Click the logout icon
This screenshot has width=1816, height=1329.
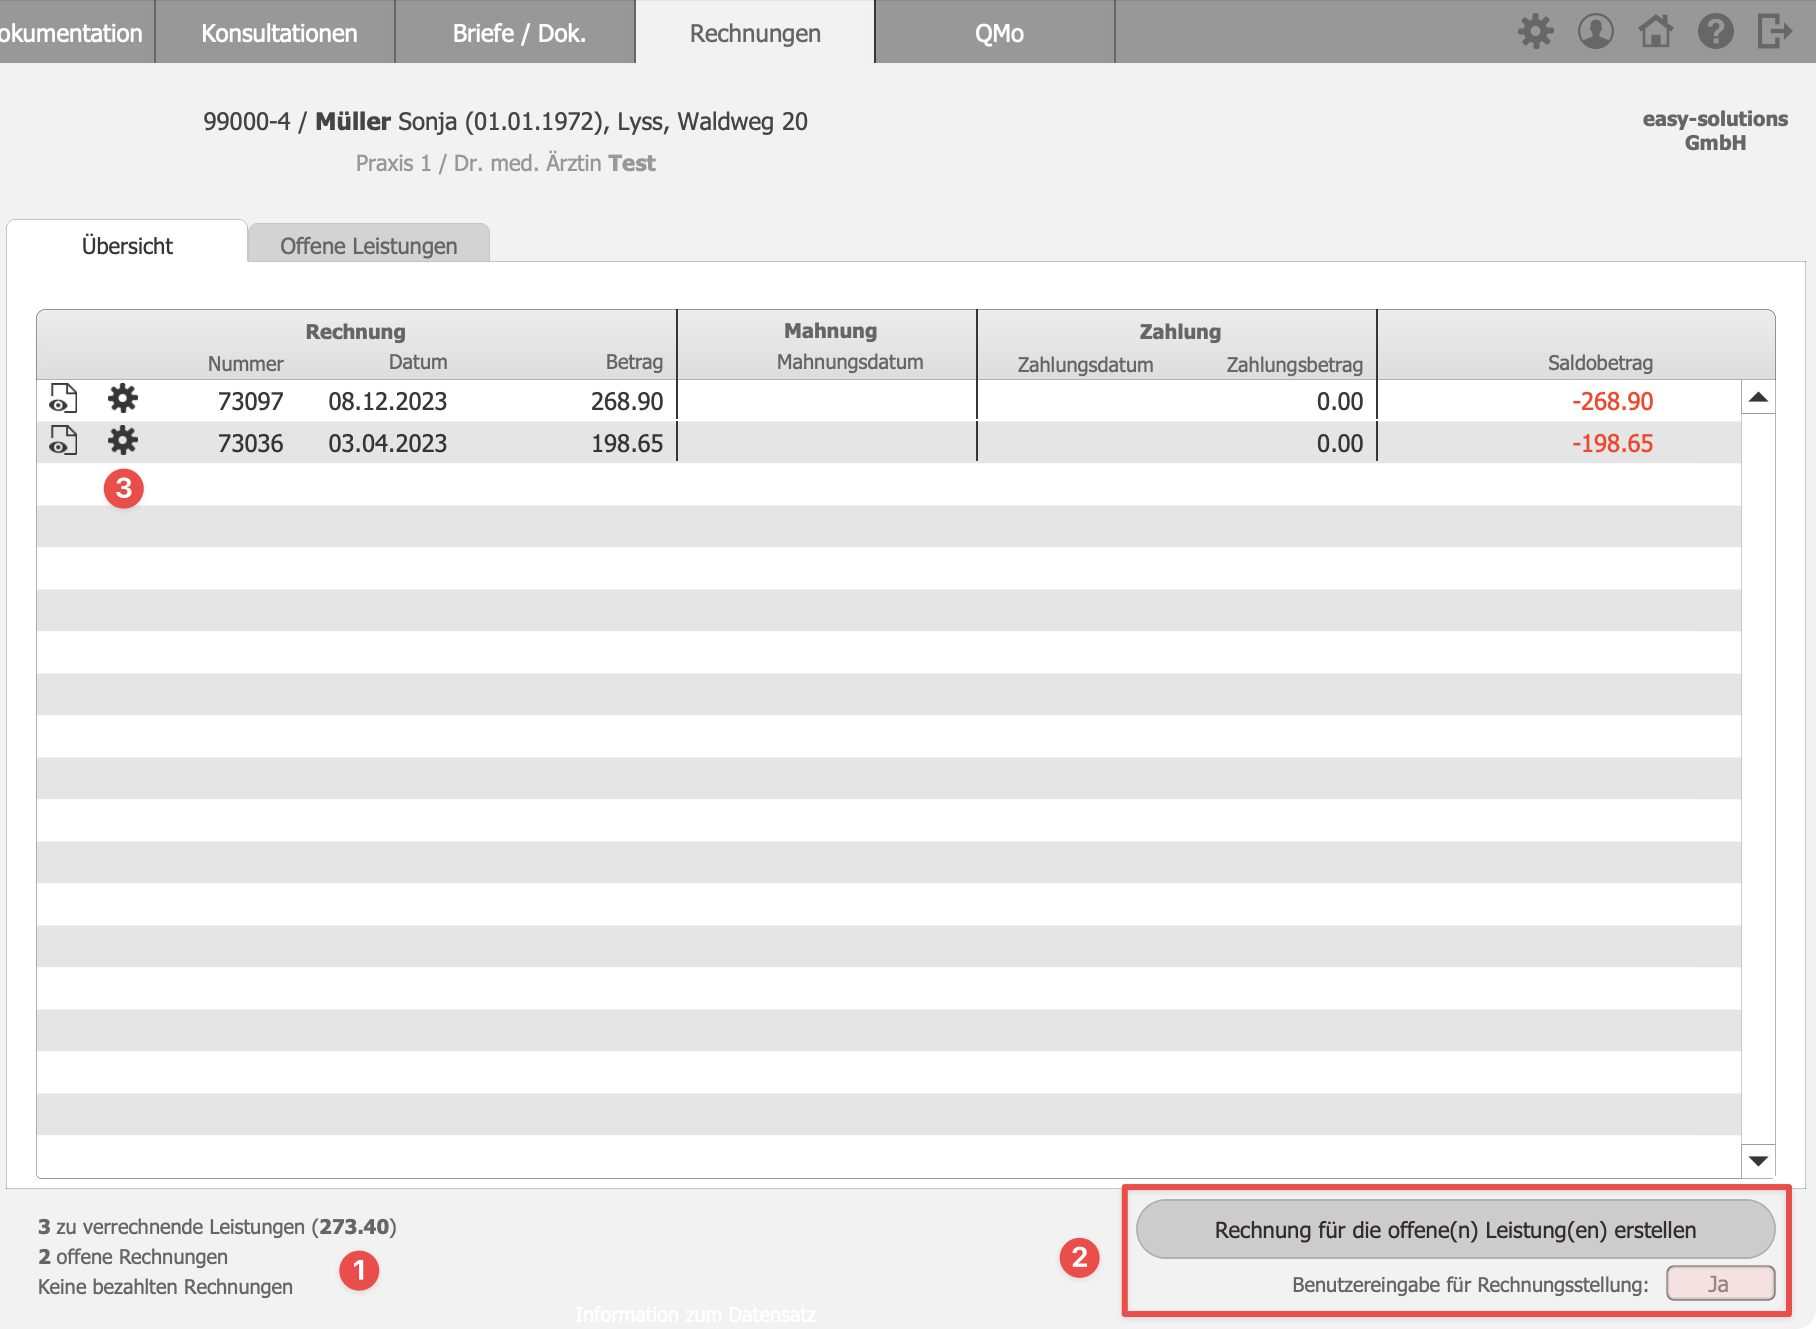pyautogui.click(x=1775, y=32)
